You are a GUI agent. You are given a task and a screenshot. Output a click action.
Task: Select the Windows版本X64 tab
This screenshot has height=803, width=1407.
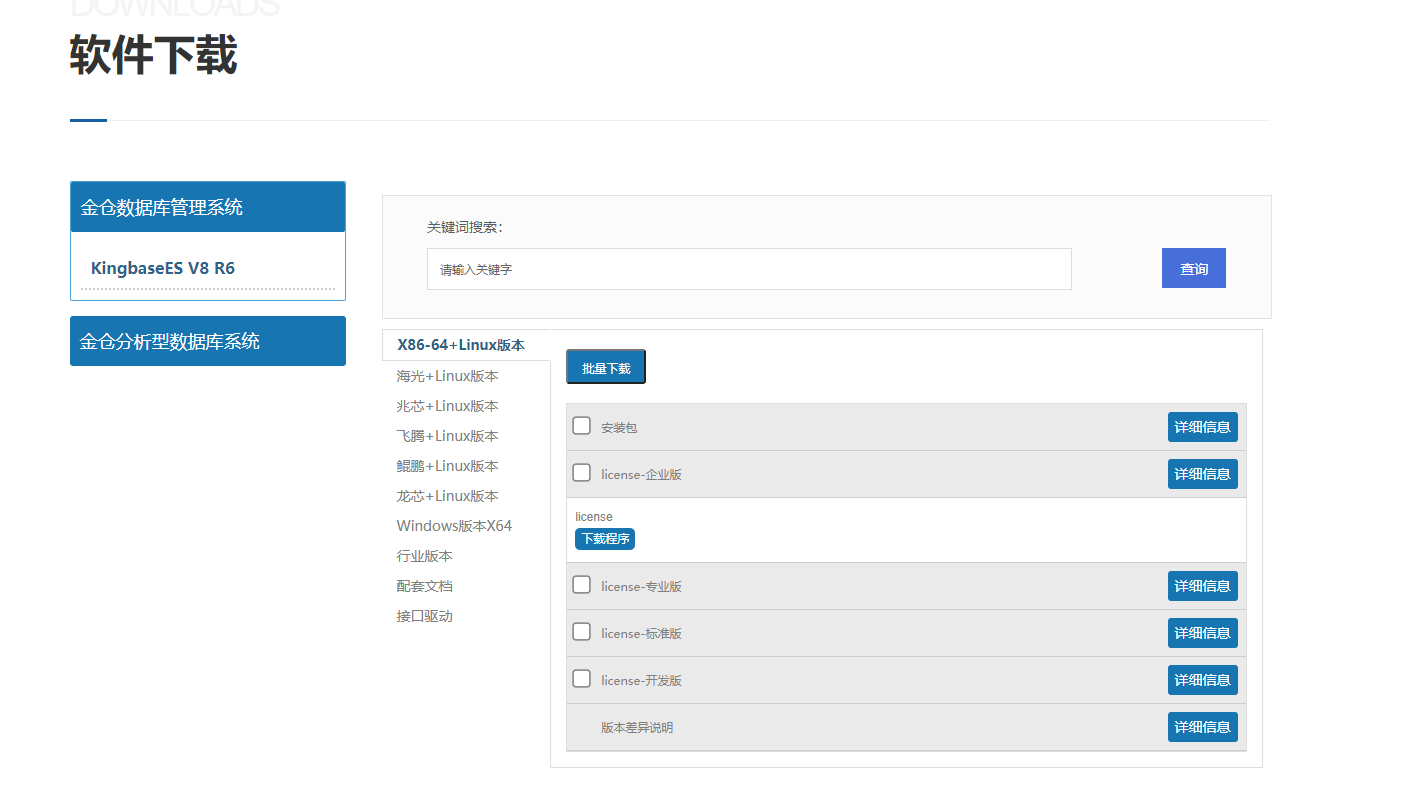click(x=454, y=526)
